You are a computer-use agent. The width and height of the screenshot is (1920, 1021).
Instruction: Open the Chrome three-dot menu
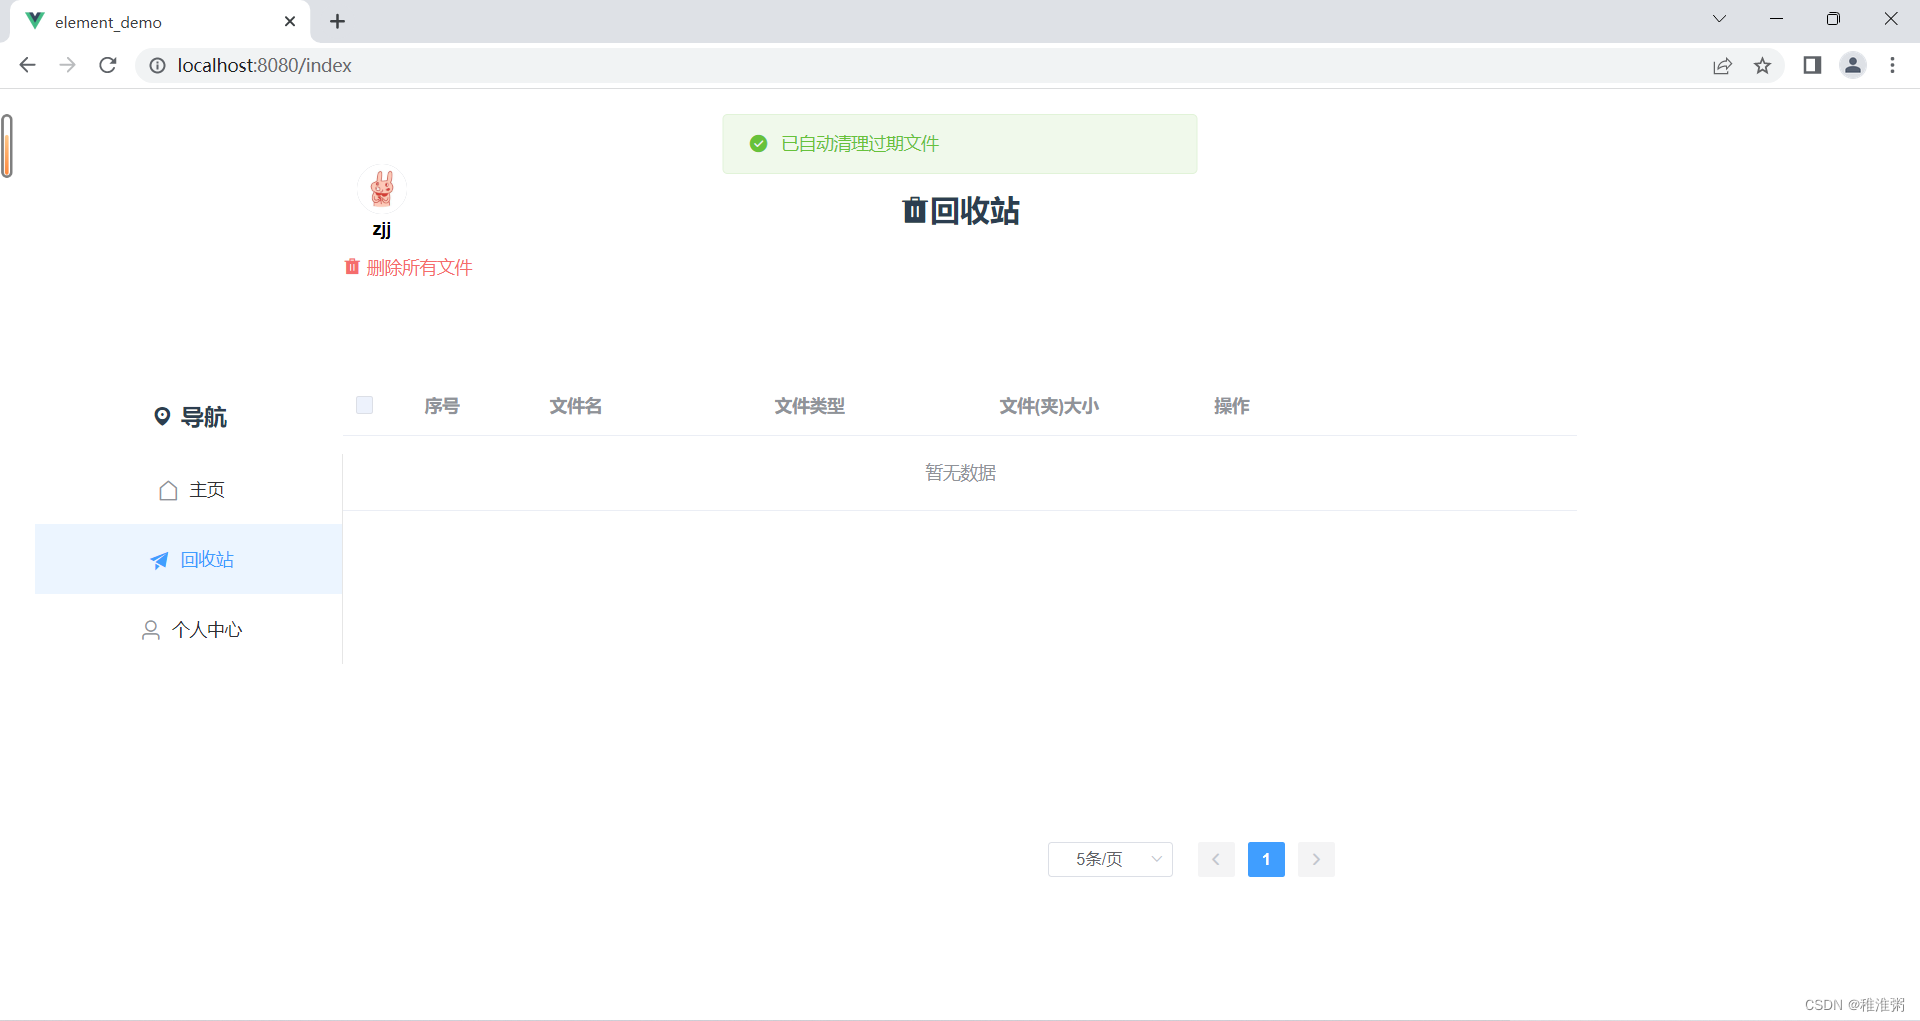(x=1893, y=65)
